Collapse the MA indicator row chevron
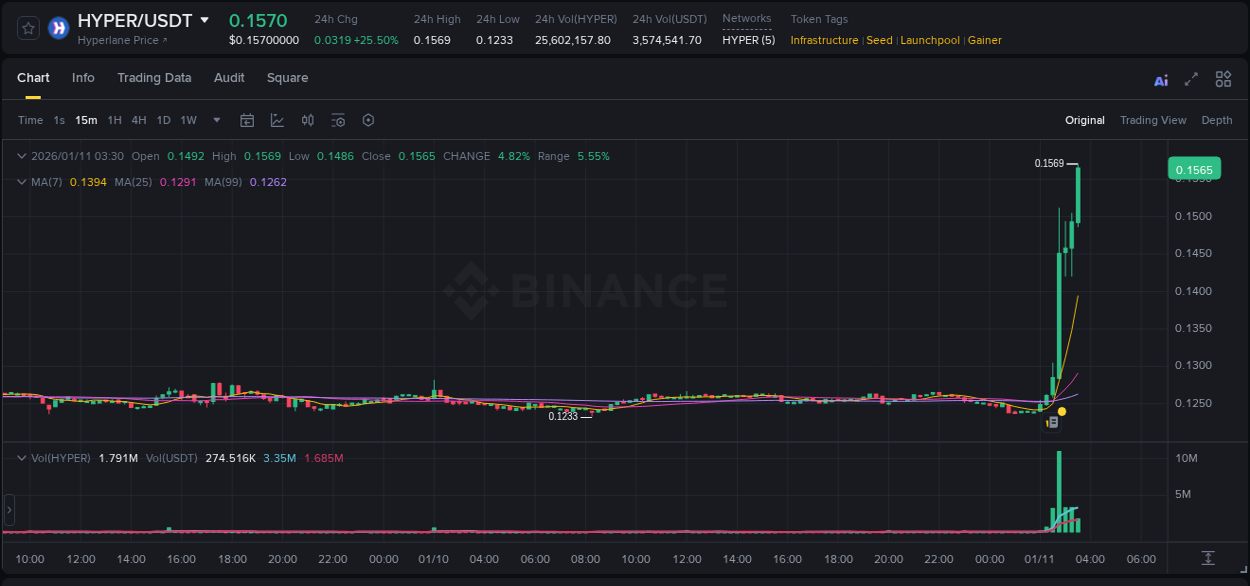The width and height of the screenshot is (1250, 586). click(21, 181)
